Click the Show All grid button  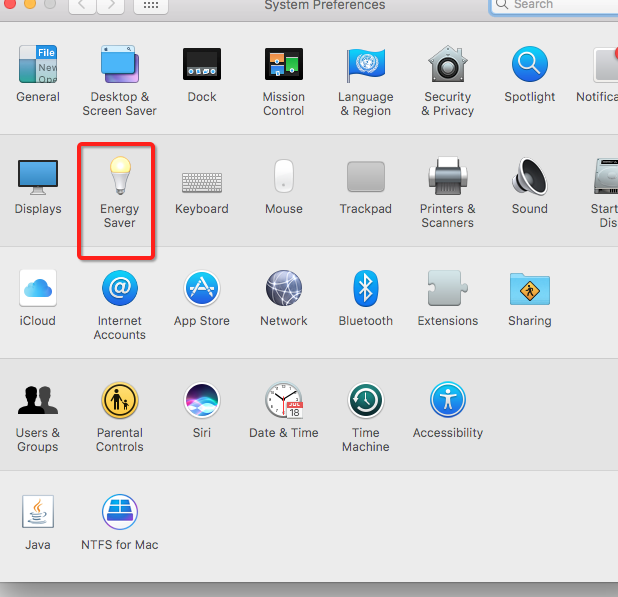click(151, 6)
